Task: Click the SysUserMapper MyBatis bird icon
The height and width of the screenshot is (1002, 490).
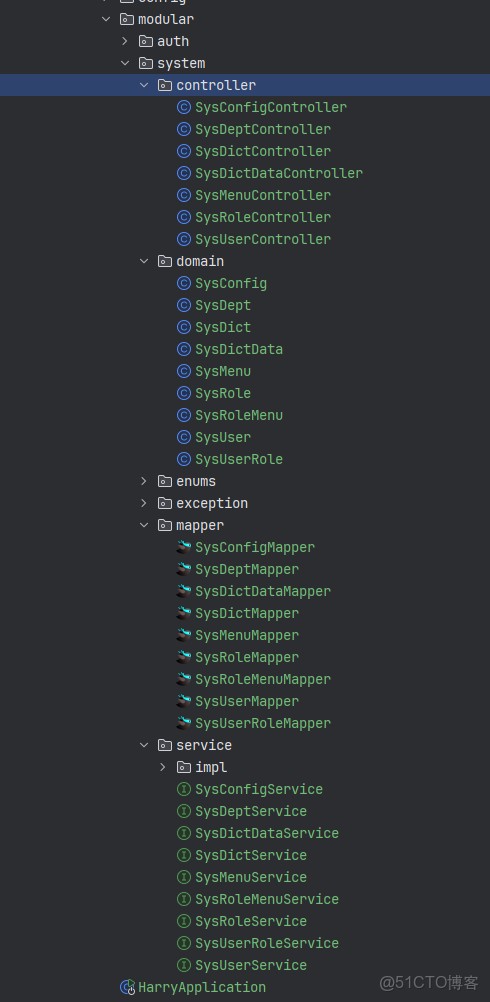Action: tap(183, 701)
